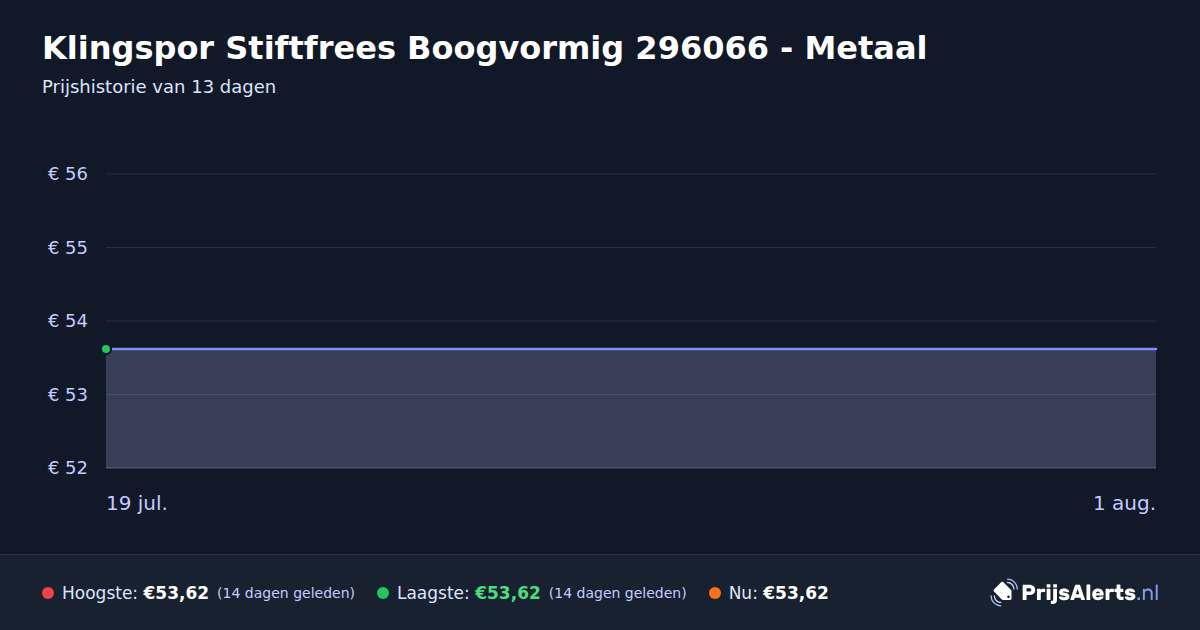The height and width of the screenshot is (630, 1200).
Task: Click the € 54 axis label
Action: (x=68, y=321)
